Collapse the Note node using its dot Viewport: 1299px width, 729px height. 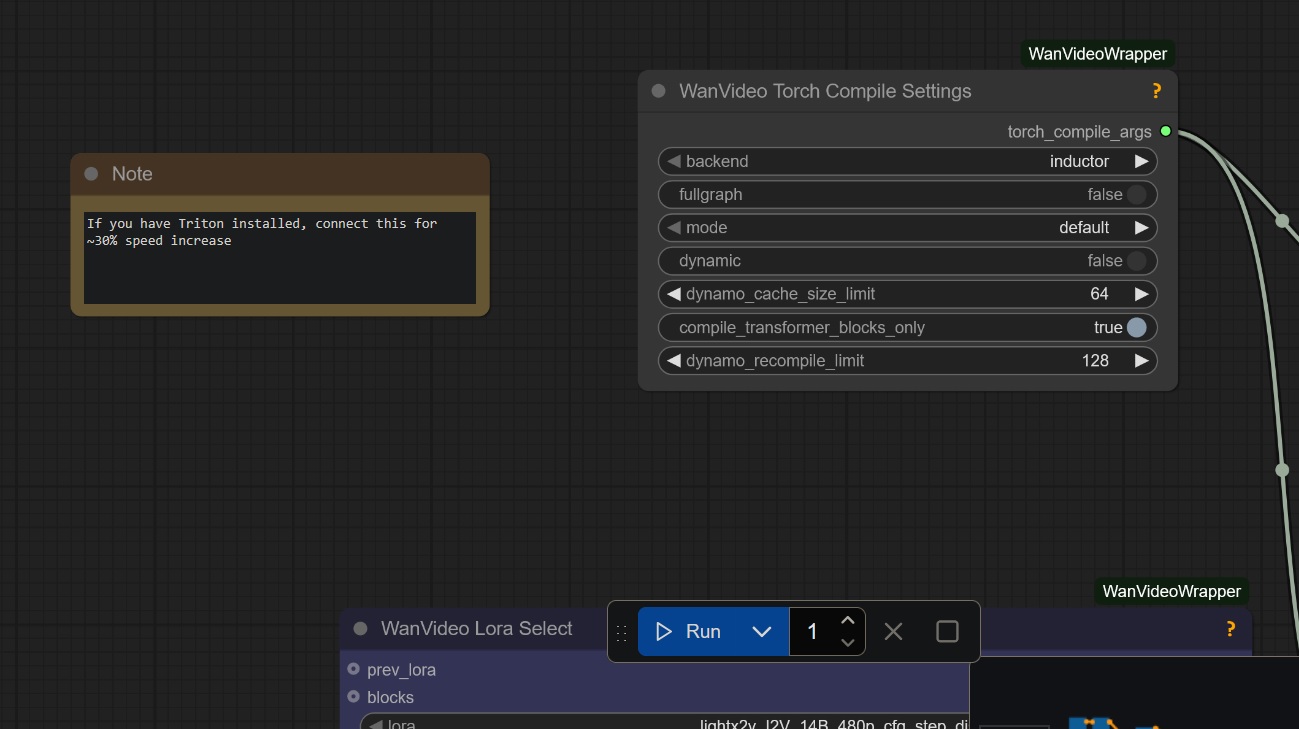91,174
